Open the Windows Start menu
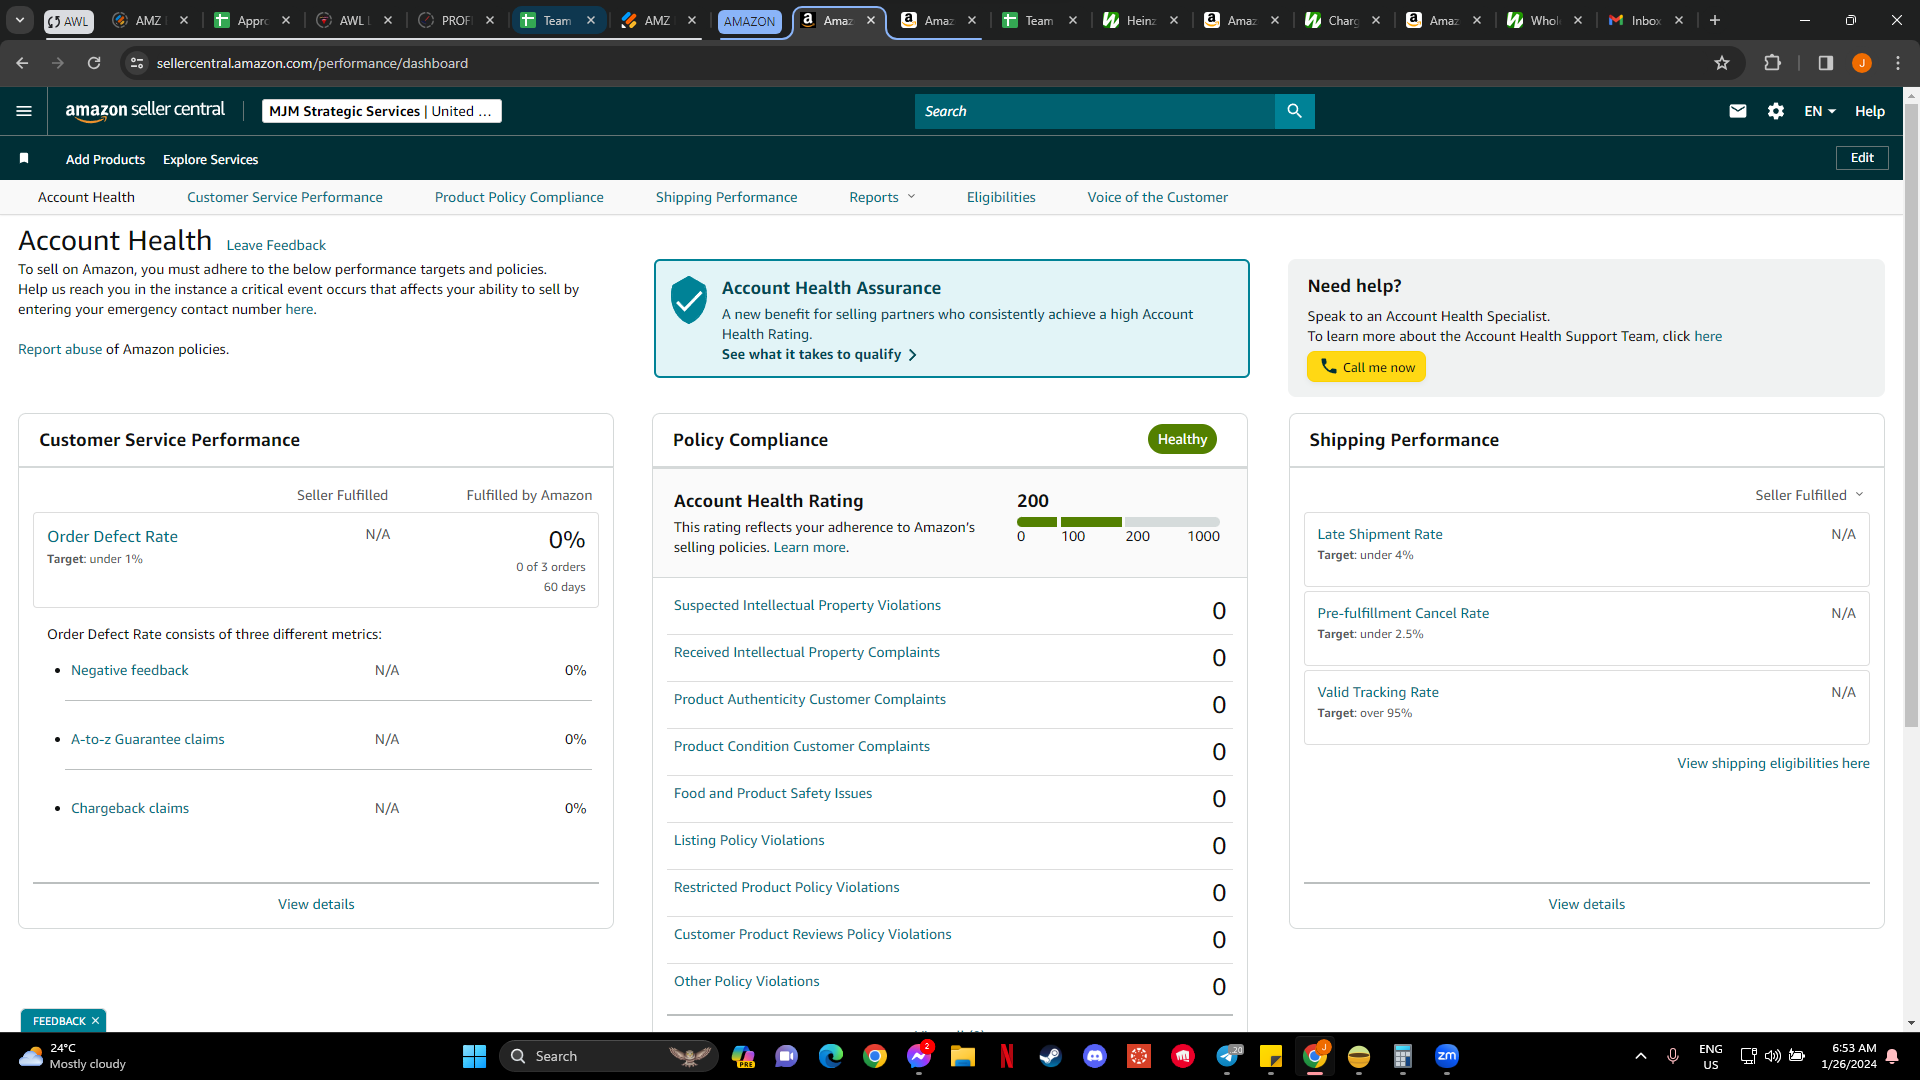 point(474,1056)
